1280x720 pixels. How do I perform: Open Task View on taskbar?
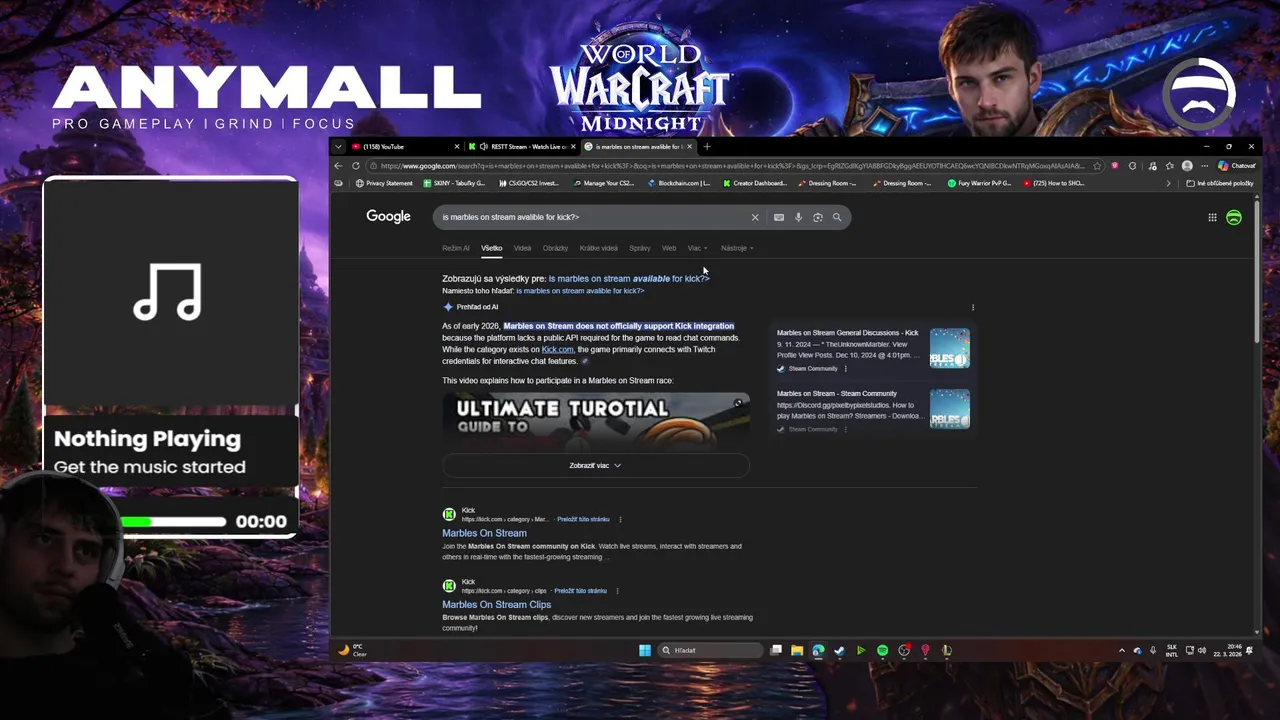[776, 650]
